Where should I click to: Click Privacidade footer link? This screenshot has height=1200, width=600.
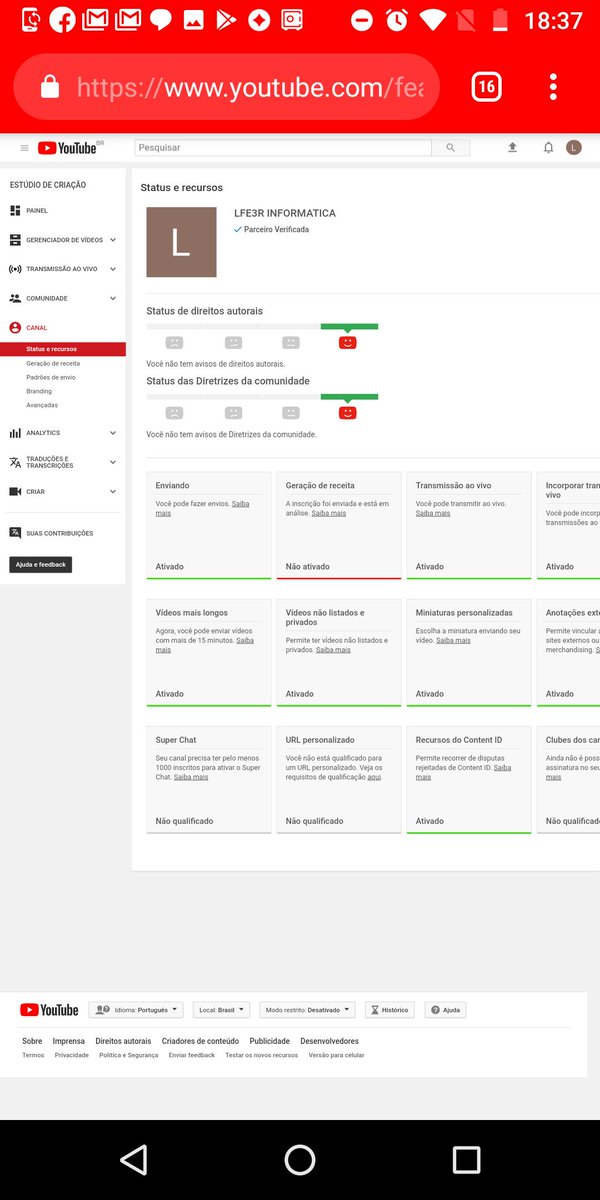[72, 1055]
